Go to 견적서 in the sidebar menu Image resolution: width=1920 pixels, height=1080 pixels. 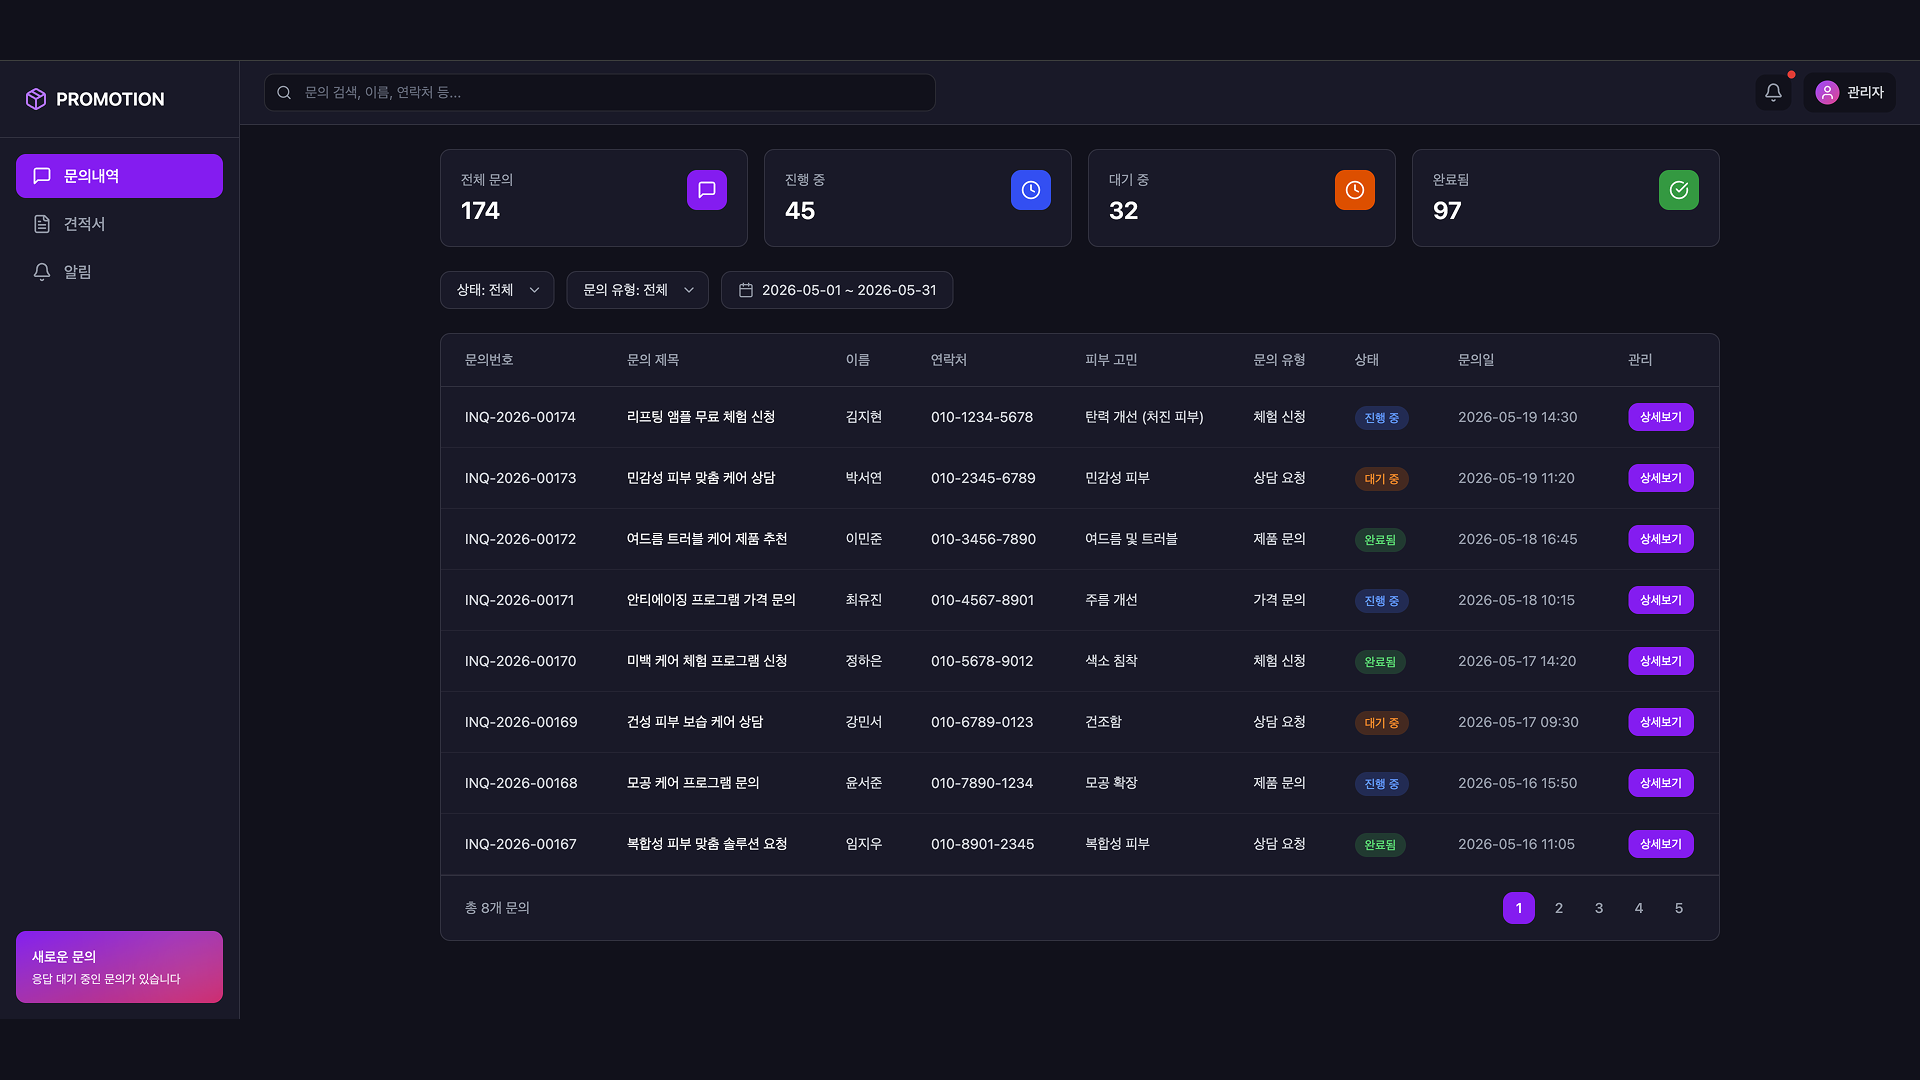(119, 224)
